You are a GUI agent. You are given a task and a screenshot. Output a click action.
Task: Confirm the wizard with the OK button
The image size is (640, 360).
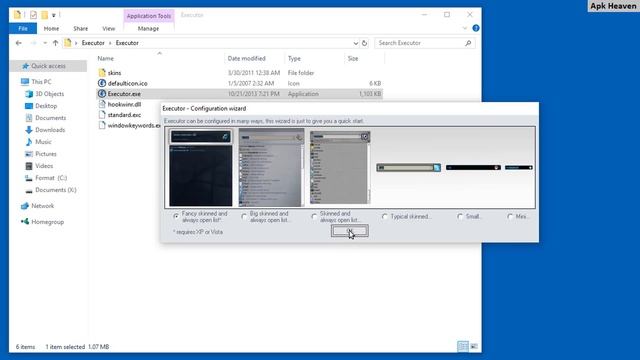pyautogui.click(x=349, y=231)
